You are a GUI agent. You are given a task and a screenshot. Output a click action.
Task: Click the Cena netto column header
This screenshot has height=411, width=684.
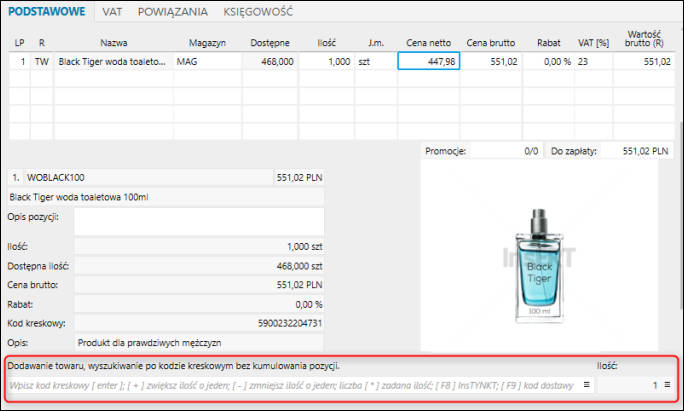click(428, 43)
